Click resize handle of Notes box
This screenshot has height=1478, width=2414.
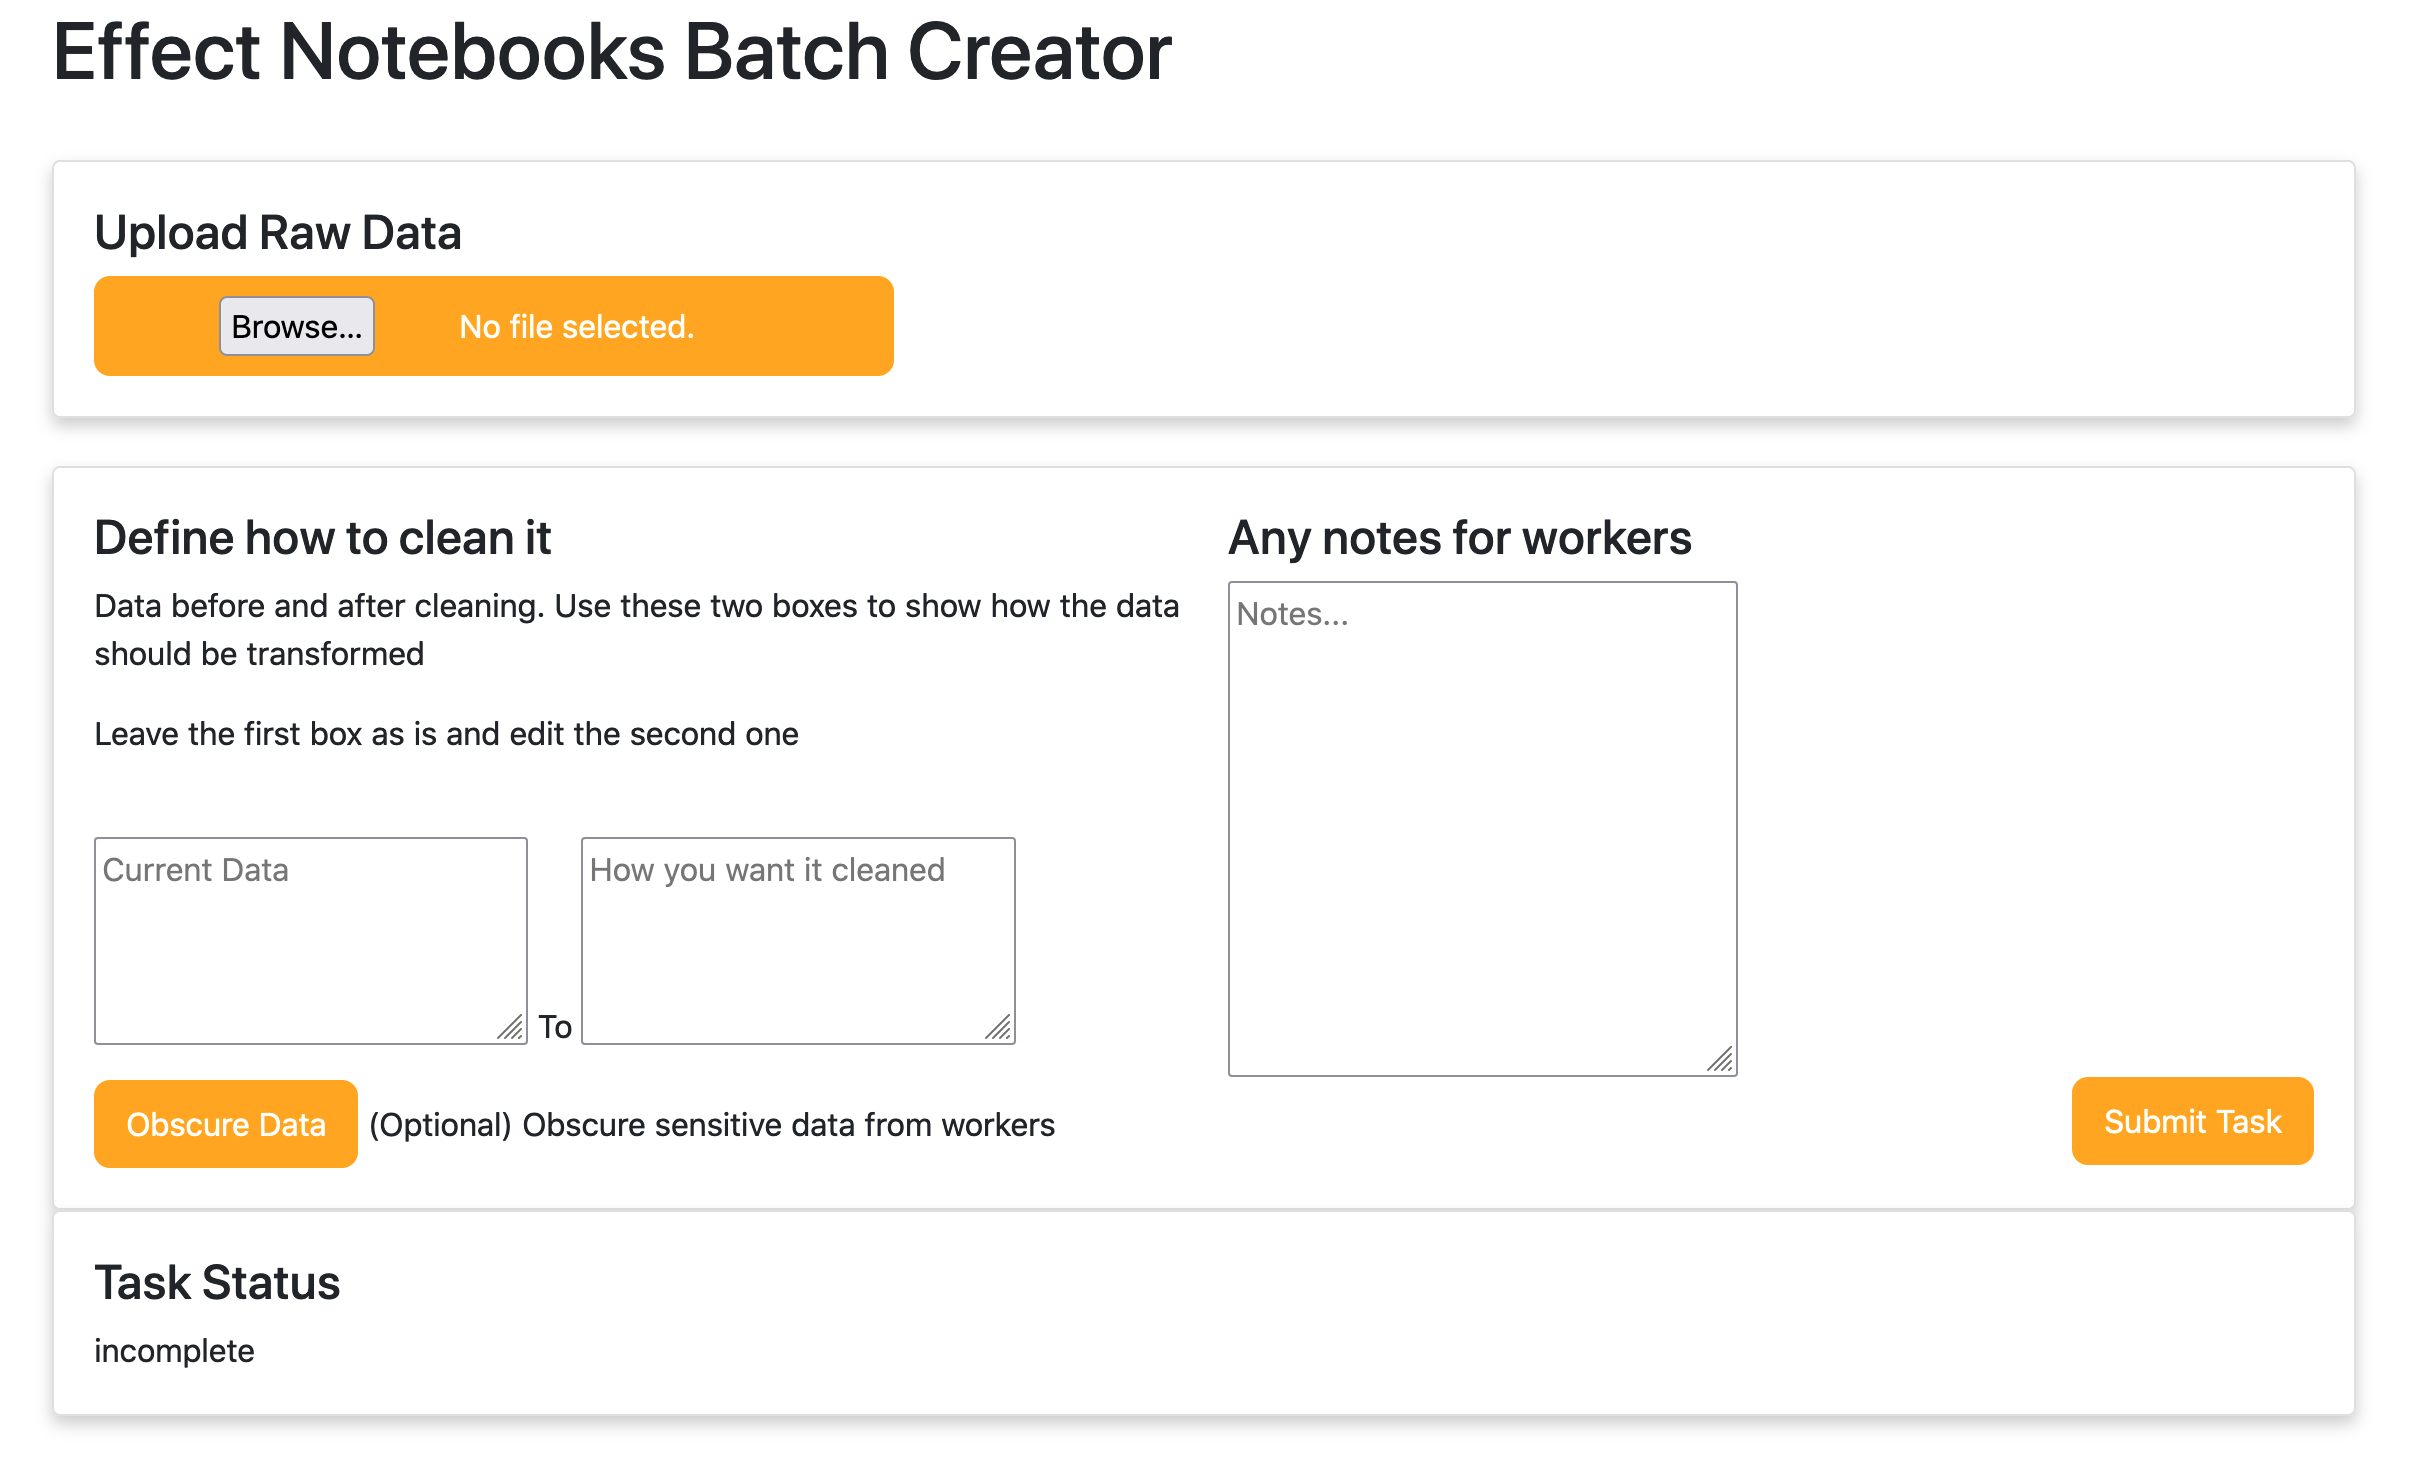[x=1720, y=1060]
